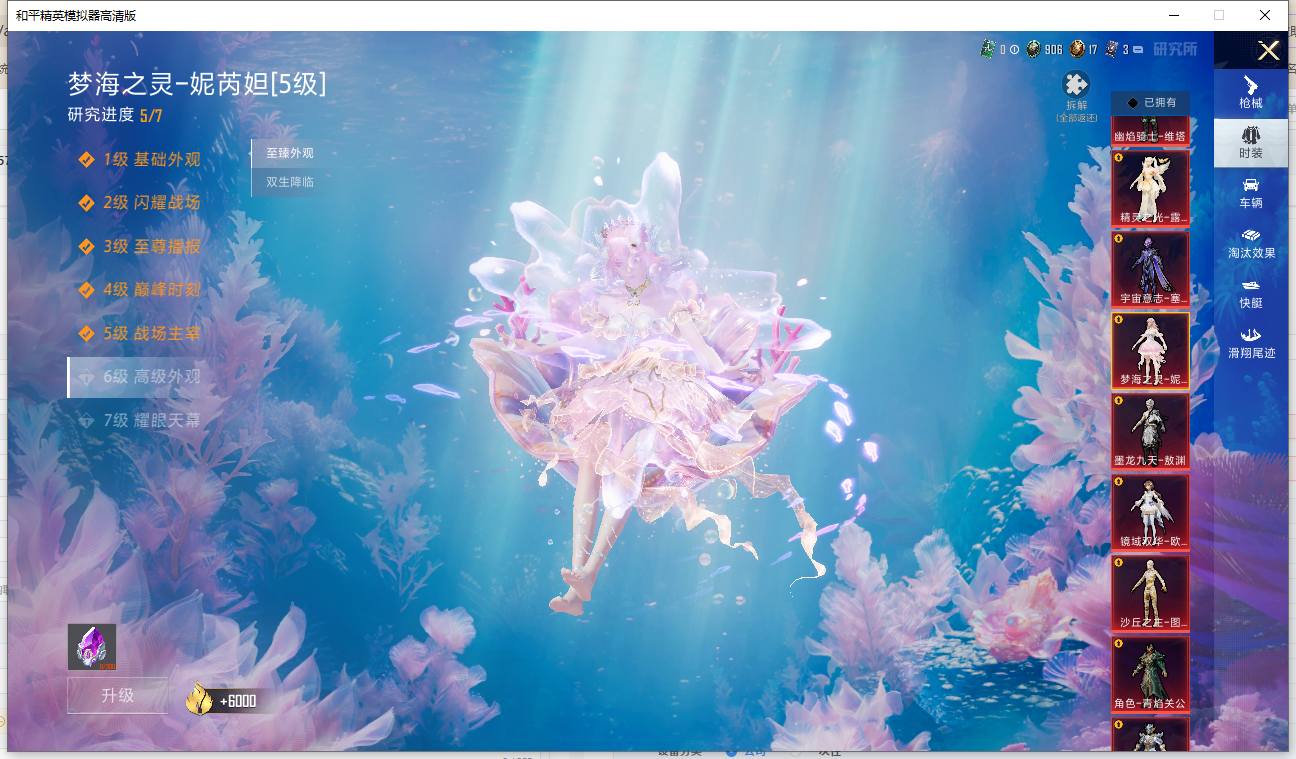Image resolution: width=1296 pixels, height=759 pixels.
Task: Select the 墨龙九天-敖渊 outfit thumbnail
Action: point(1151,431)
